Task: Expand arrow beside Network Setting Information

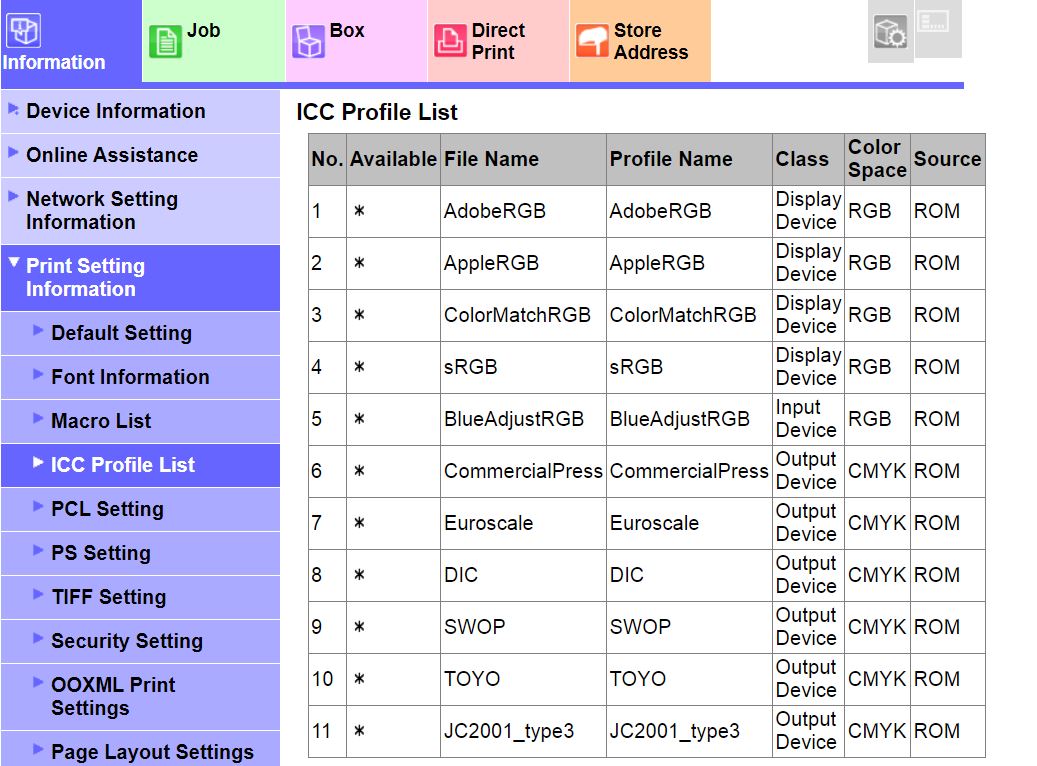Action: [13, 196]
